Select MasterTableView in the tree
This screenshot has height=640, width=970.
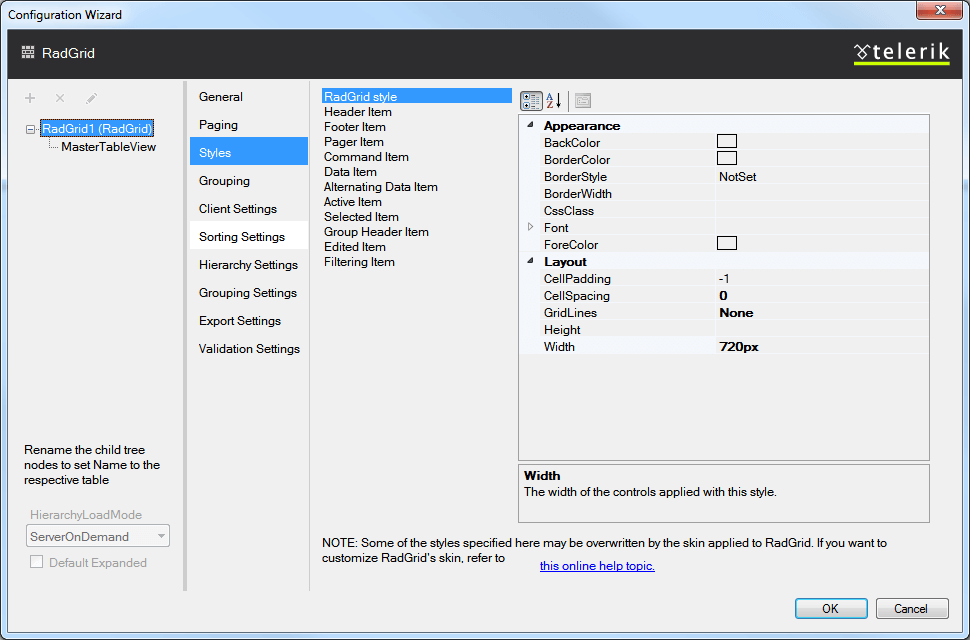pyautogui.click(x=108, y=146)
